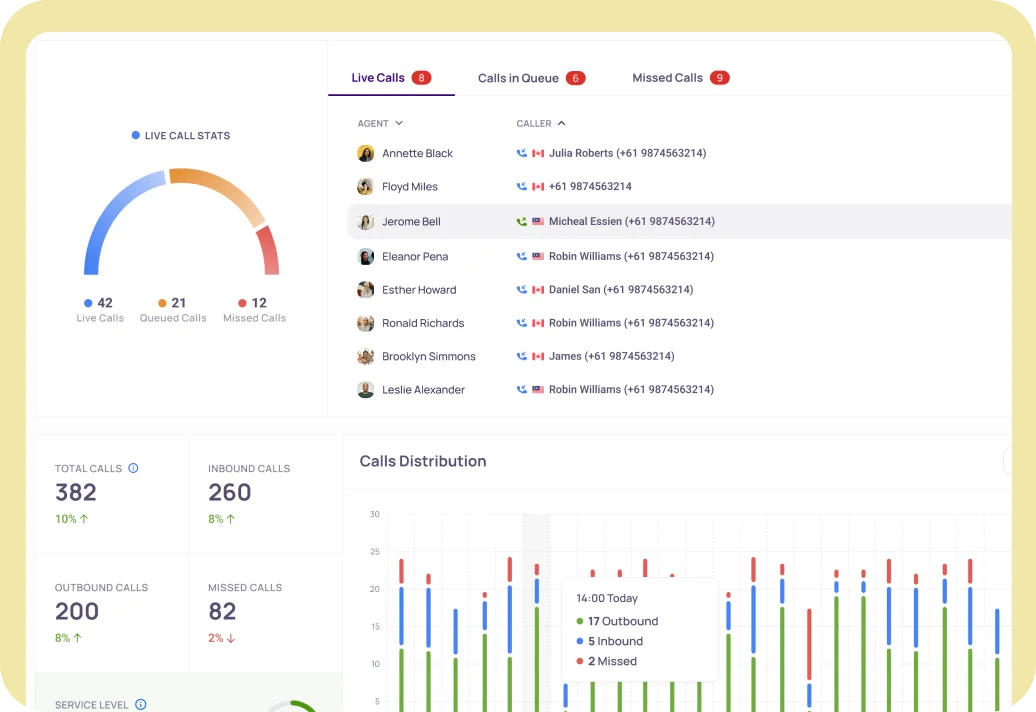Open the Missed Calls tab

click(x=681, y=78)
